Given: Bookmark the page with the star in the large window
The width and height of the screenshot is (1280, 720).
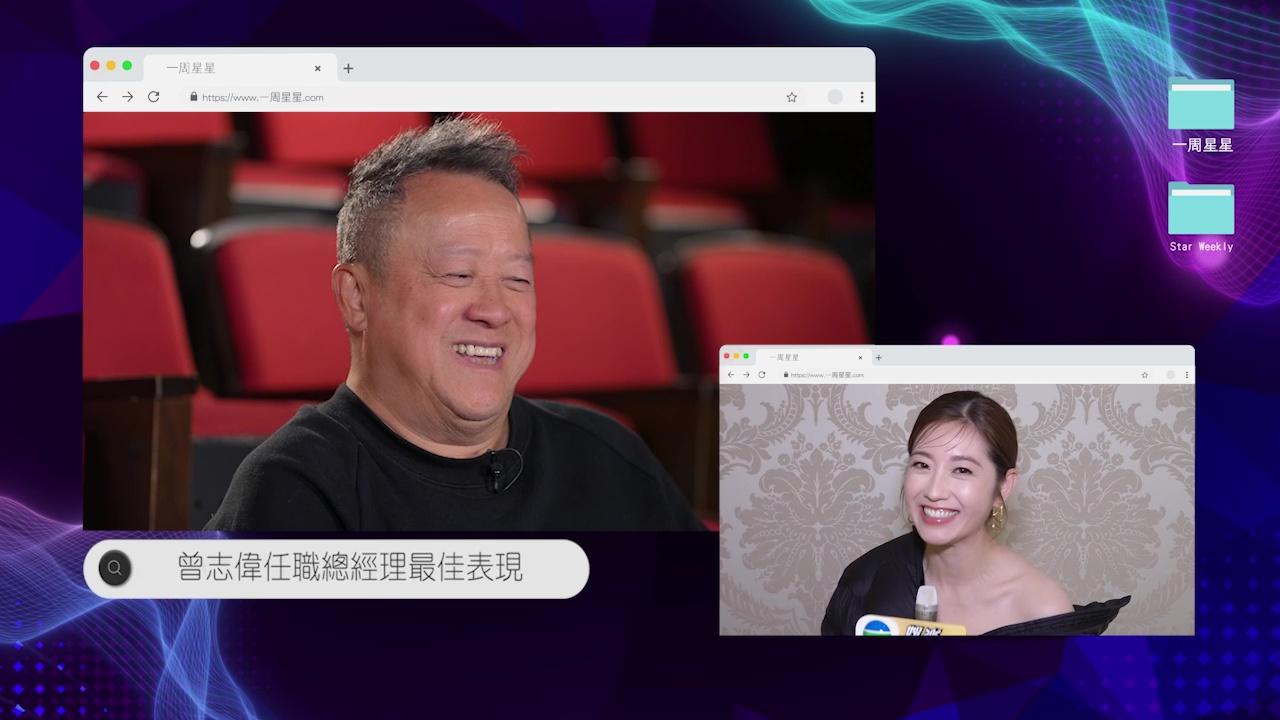Looking at the screenshot, I should [791, 97].
